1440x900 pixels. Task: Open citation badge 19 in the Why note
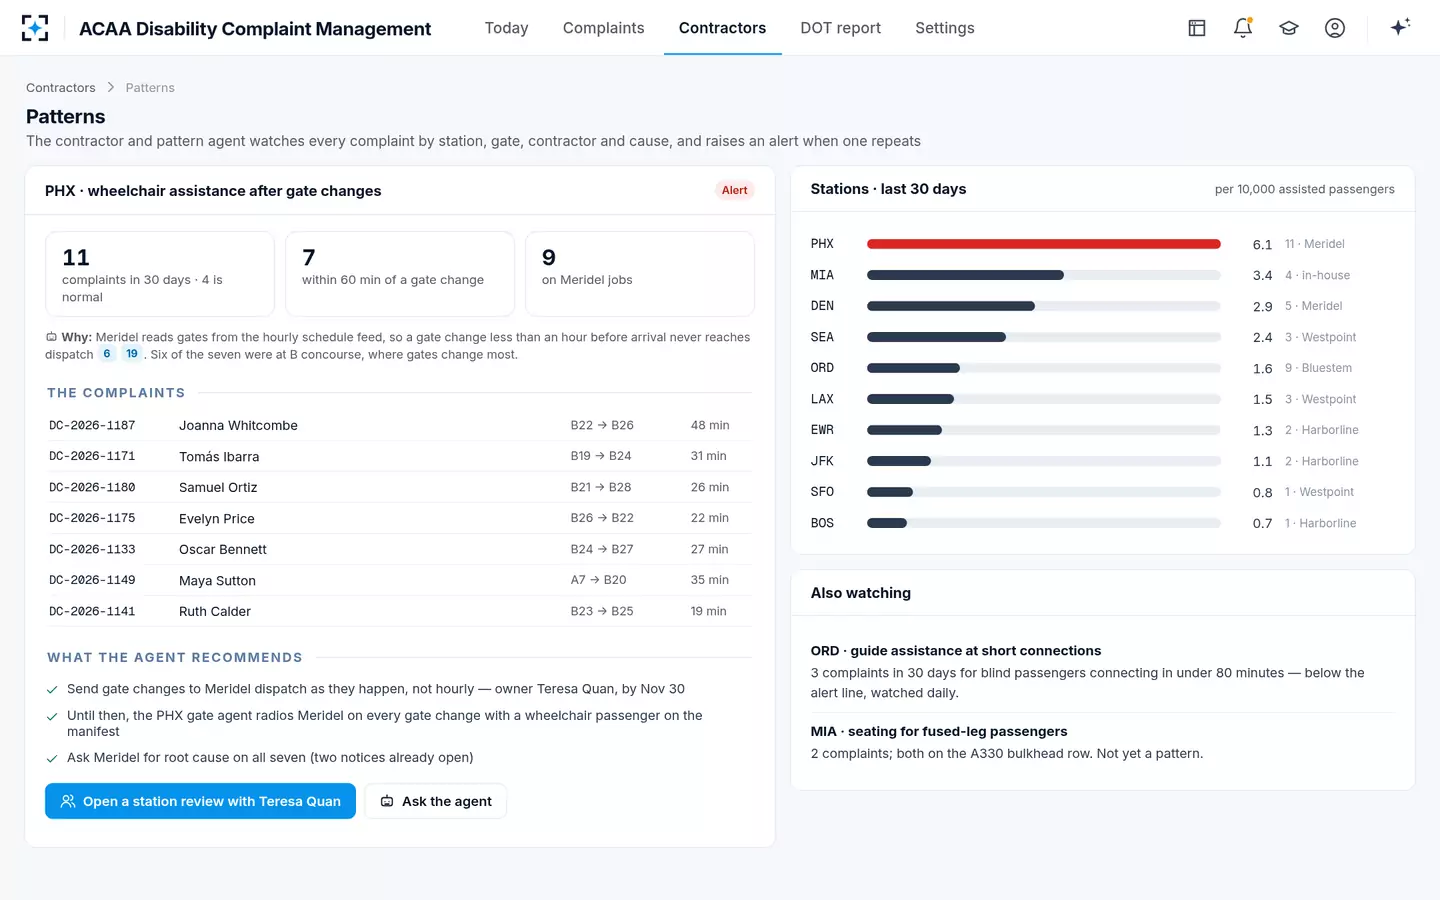(x=132, y=354)
